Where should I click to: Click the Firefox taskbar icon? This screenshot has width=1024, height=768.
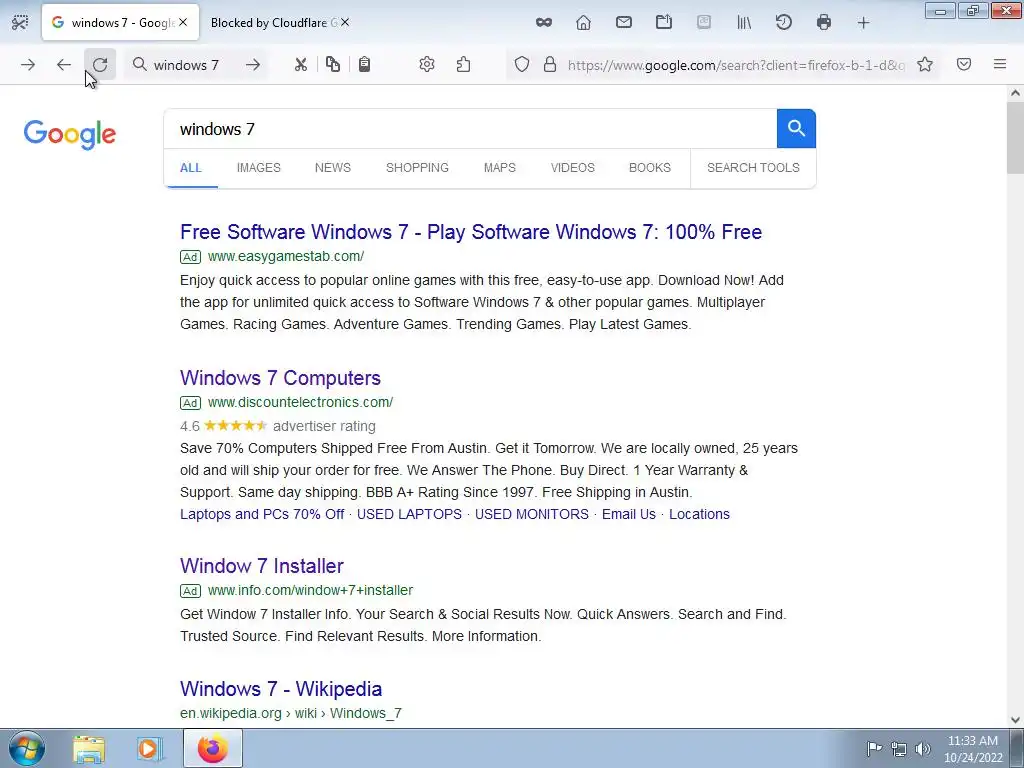click(212, 749)
